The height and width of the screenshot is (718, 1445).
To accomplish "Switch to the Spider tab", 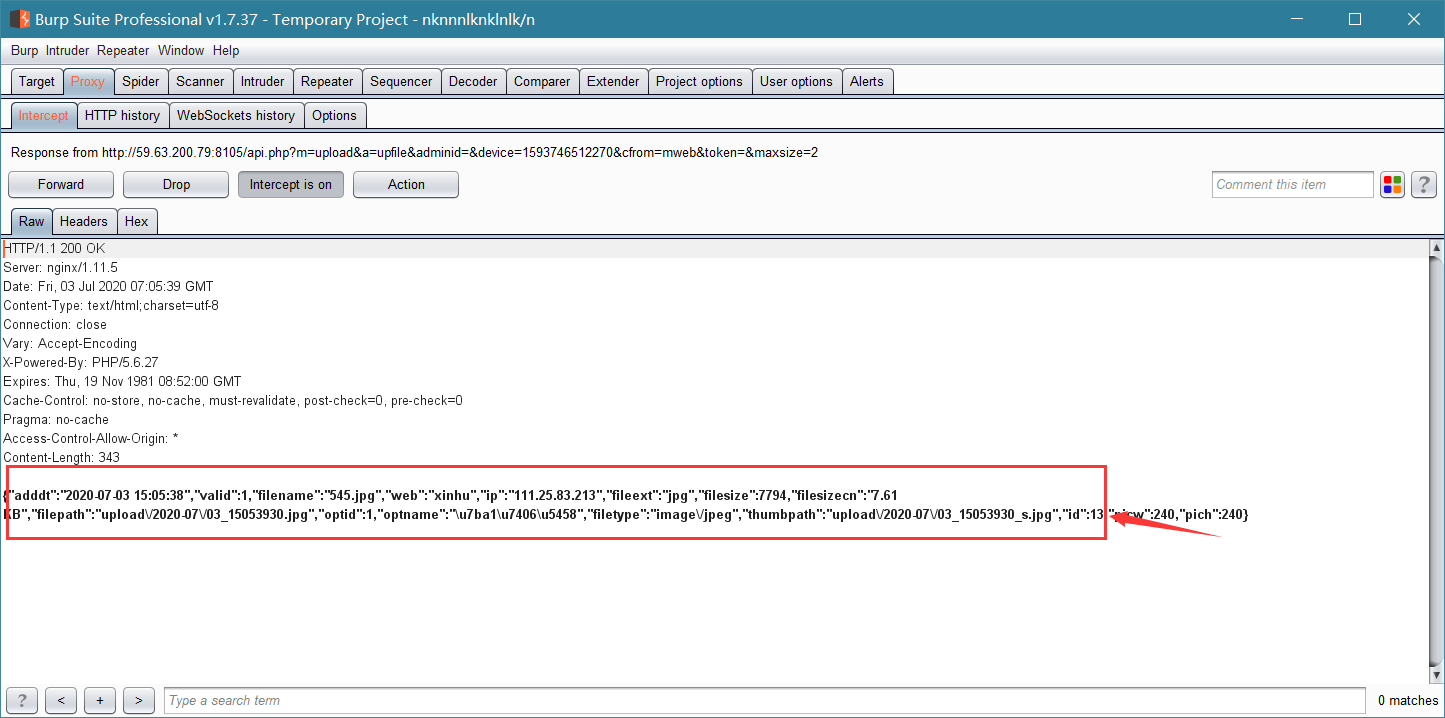I will 141,81.
